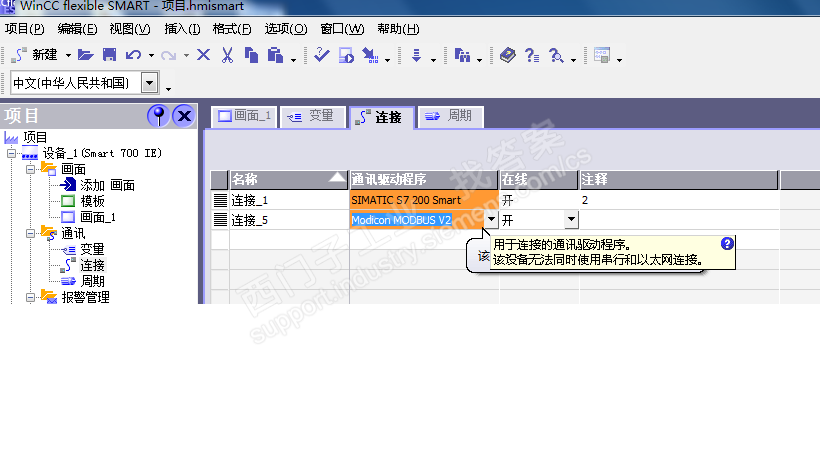Viewport: 820px width, 460px height.
Task: Click the 注释 column header
Action: coord(679,179)
